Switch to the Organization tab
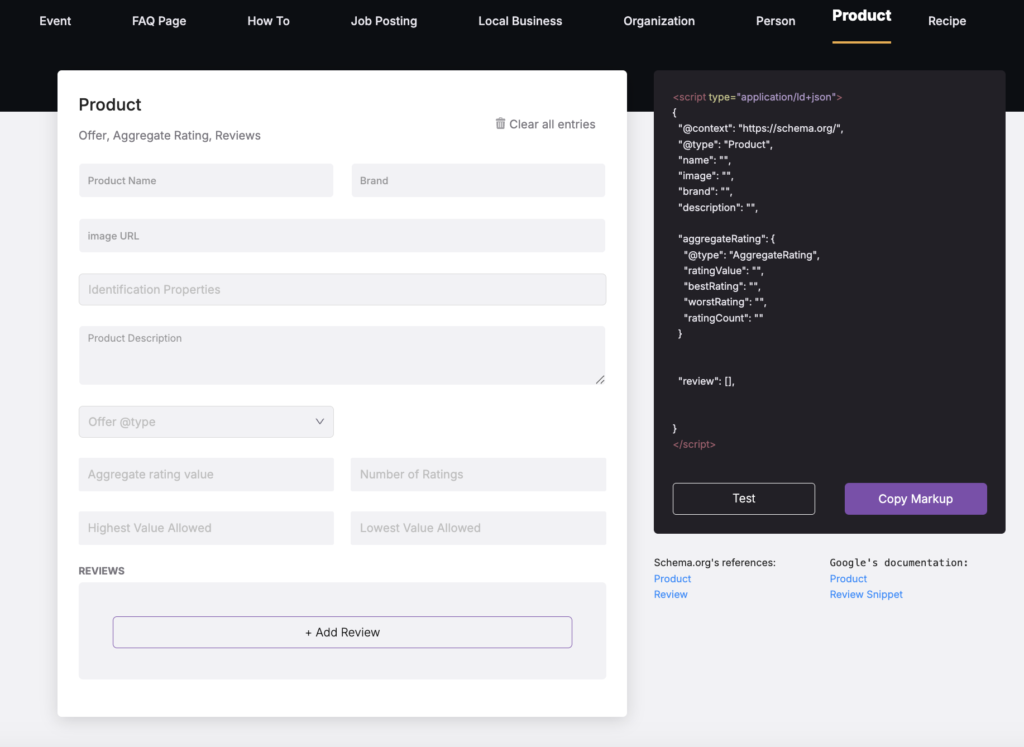Viewport: 1024px width, 747px height. [x=659, y=21]
